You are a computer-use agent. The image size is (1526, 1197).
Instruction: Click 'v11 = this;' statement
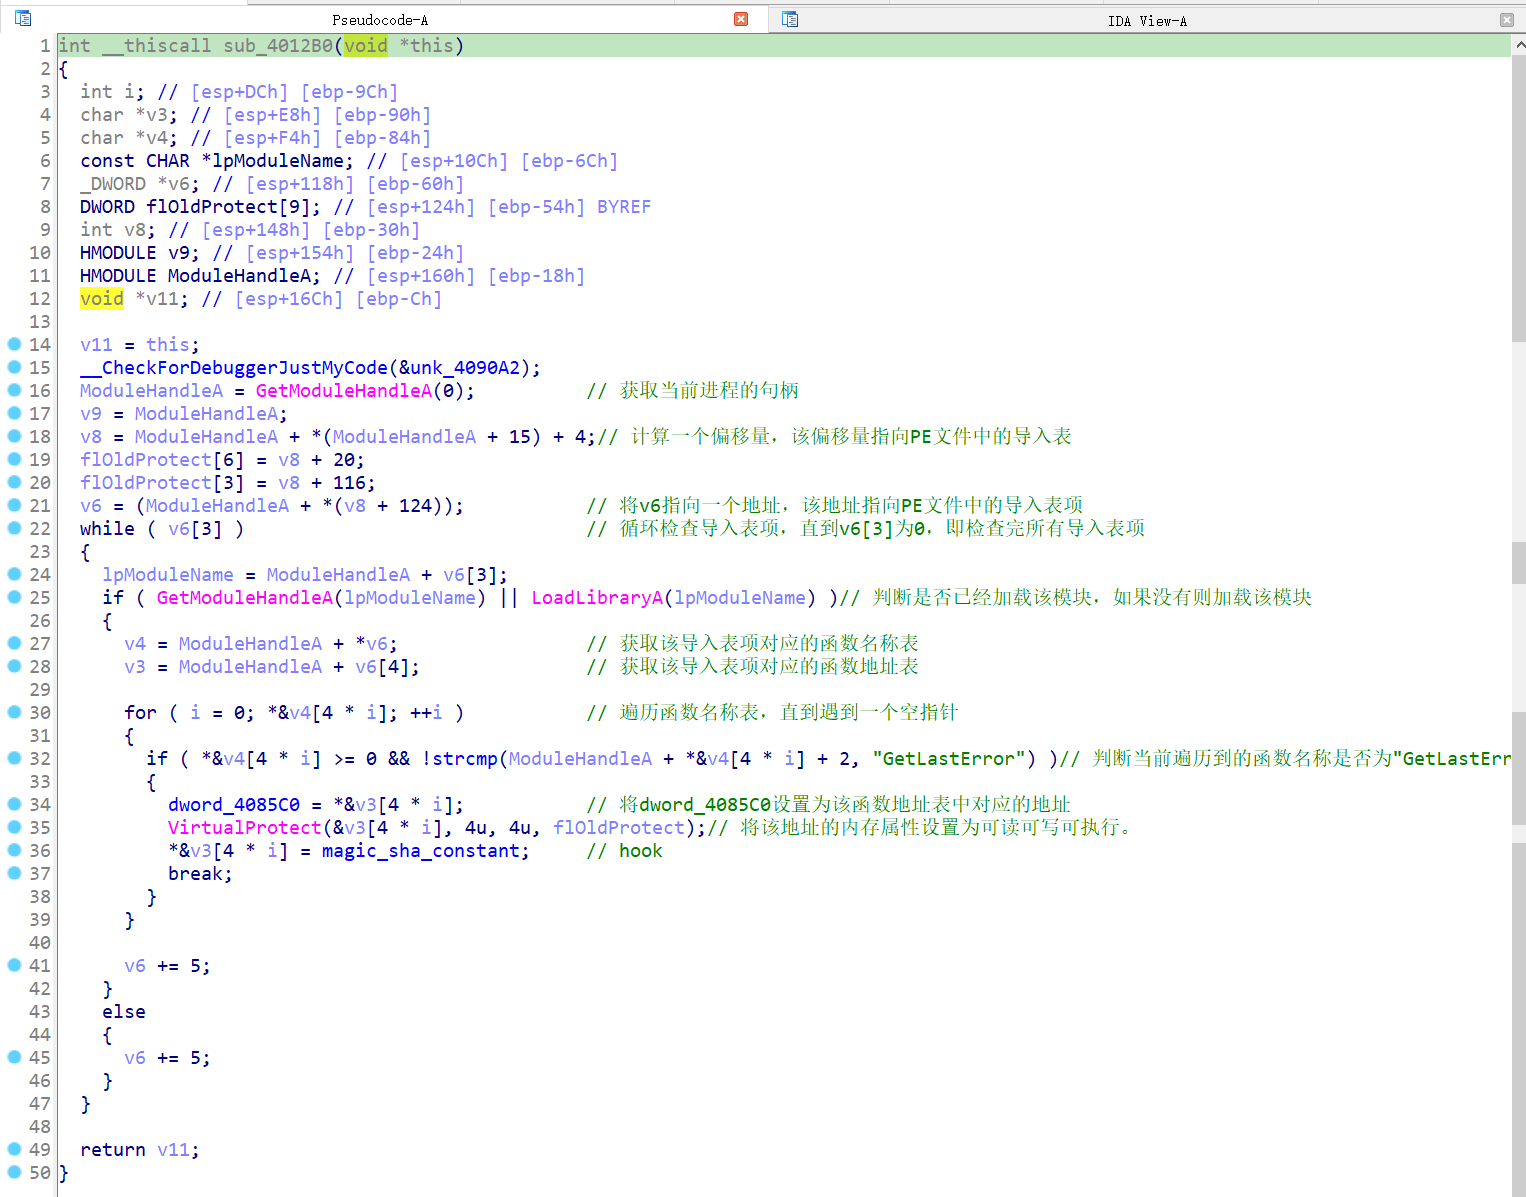pos(140,344)
